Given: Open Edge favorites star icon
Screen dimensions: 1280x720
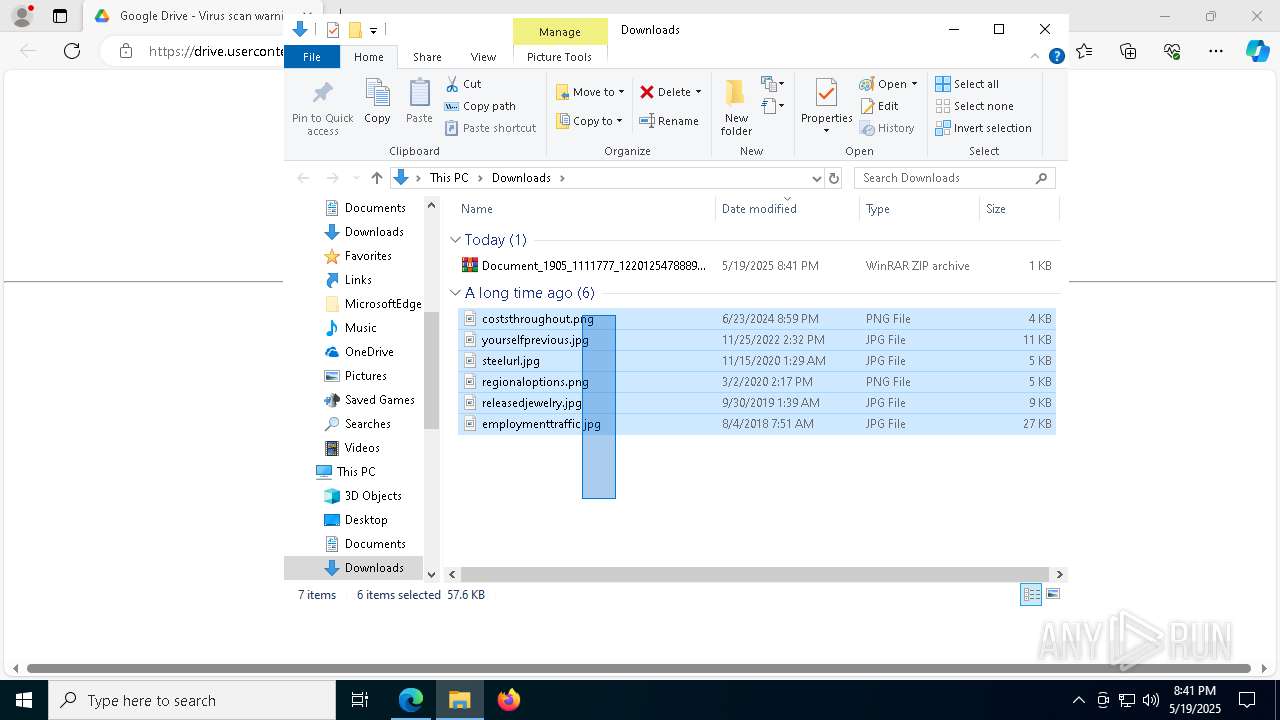Looking at the screenshot, I should (1085, 51).
